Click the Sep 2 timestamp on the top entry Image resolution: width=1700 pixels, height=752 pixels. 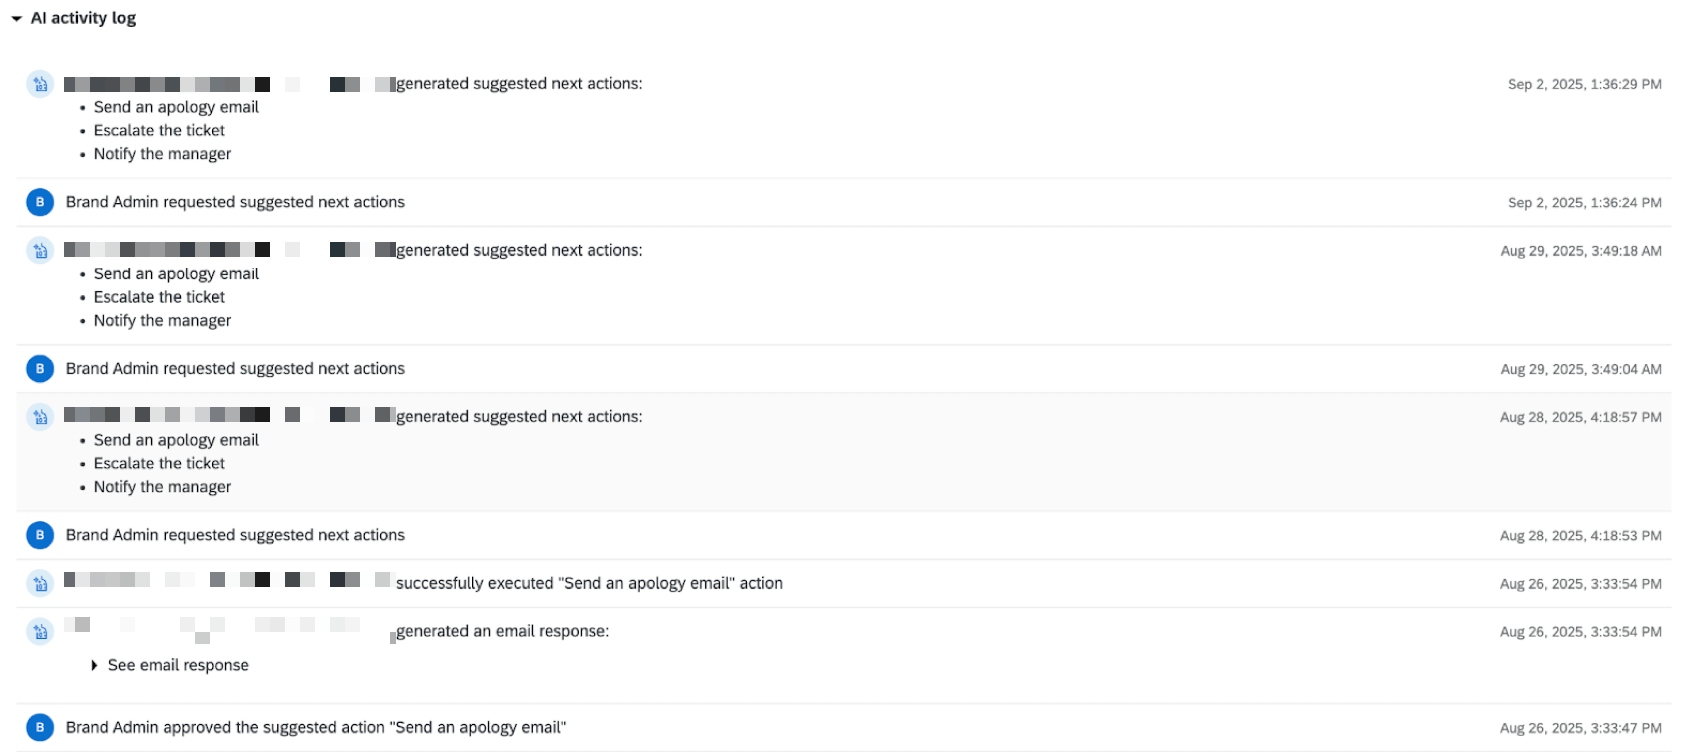coord(1584,84)
